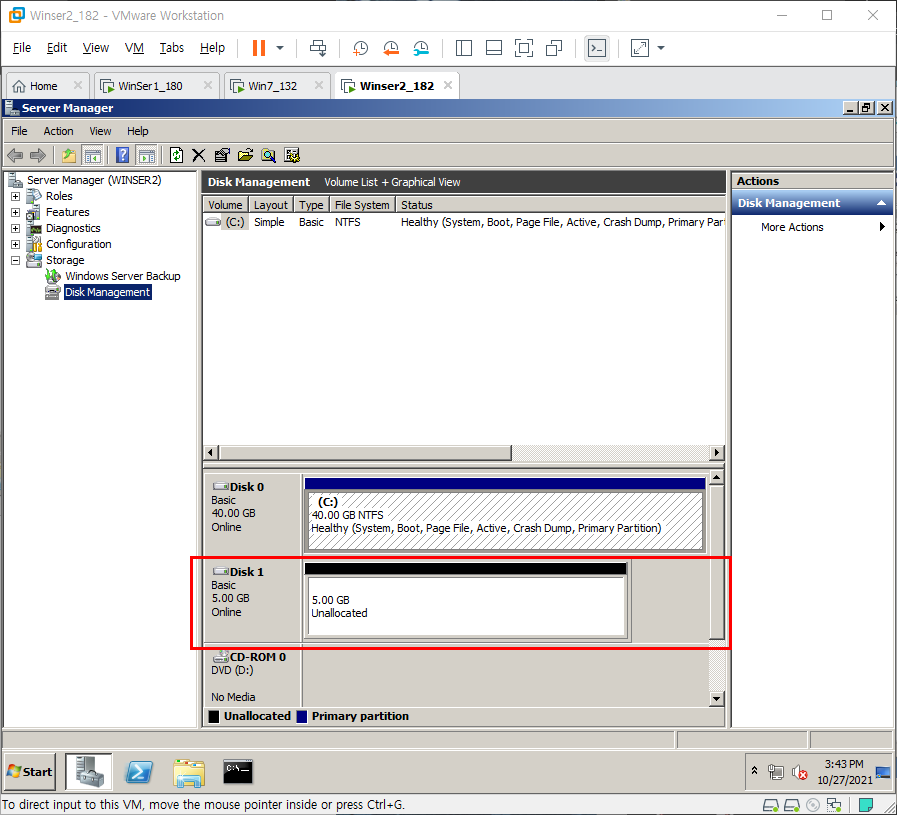Screen dimensions: 897x815
Task: Take a snapshot of this virtual machine
Action: [x=360, y=48]
